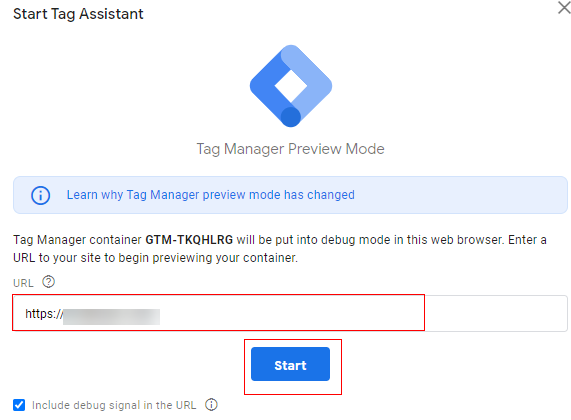Click the debug mode description paragraph

280,249
